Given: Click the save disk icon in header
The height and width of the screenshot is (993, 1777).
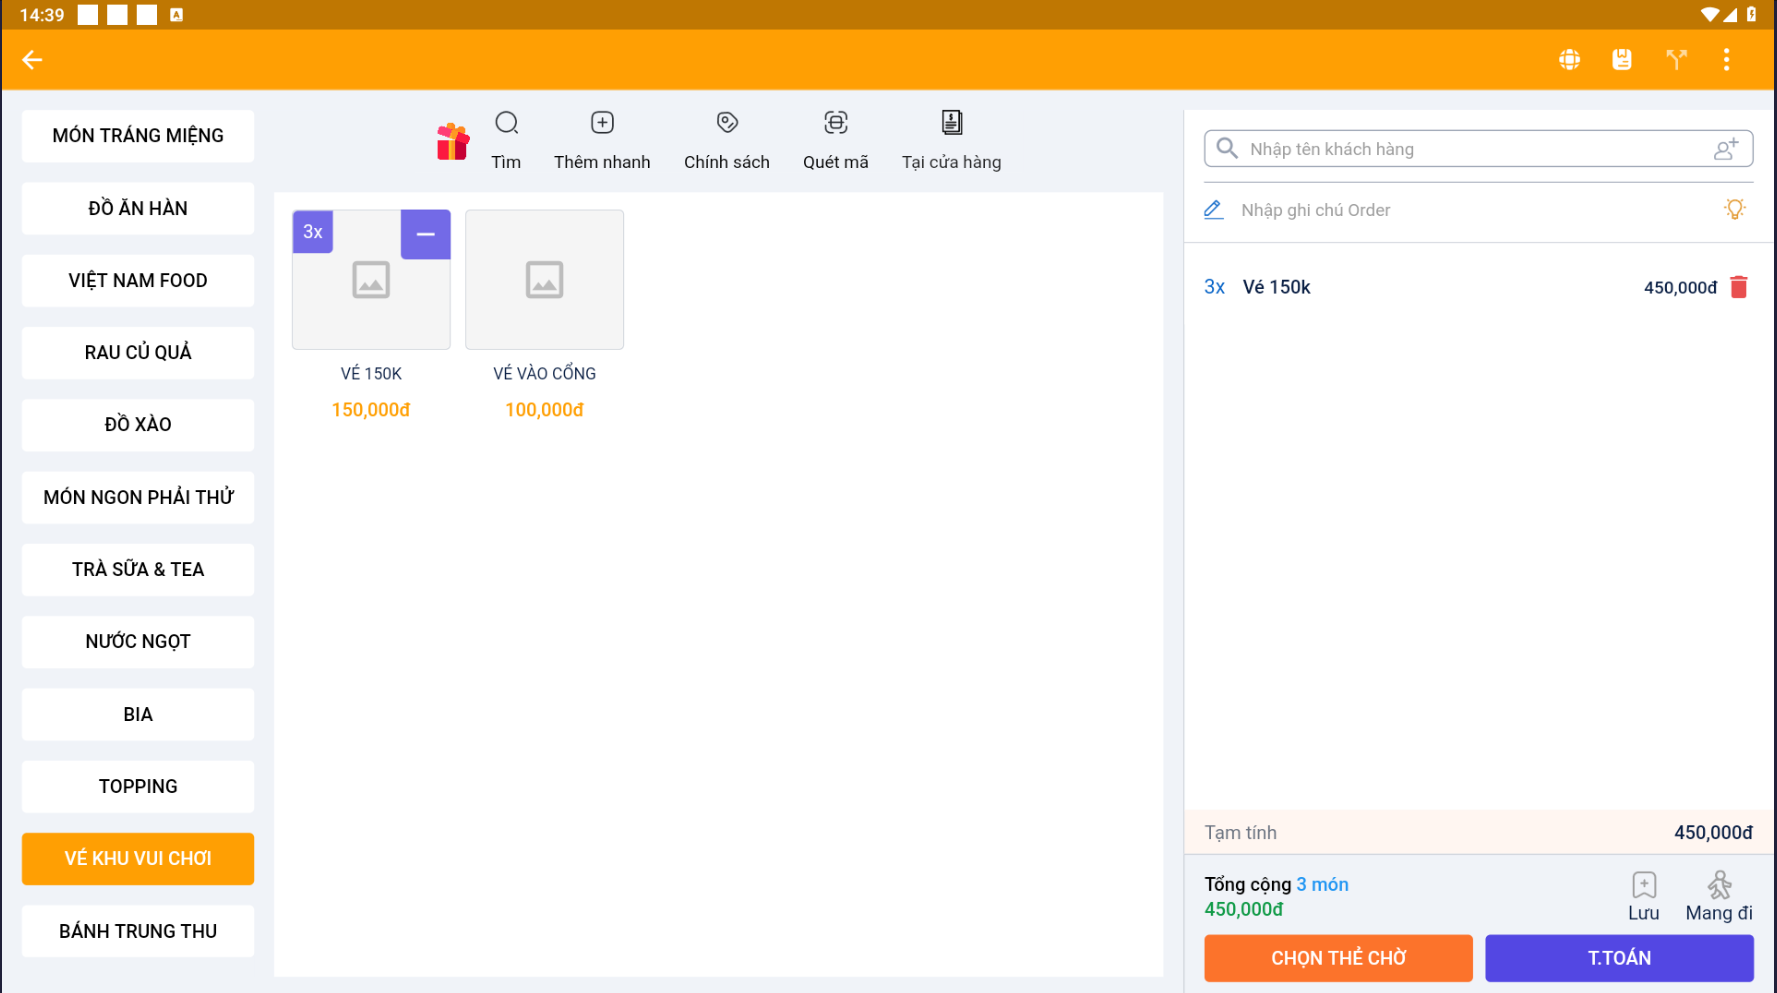Looking at the screenshot, I should point(1621,60).
